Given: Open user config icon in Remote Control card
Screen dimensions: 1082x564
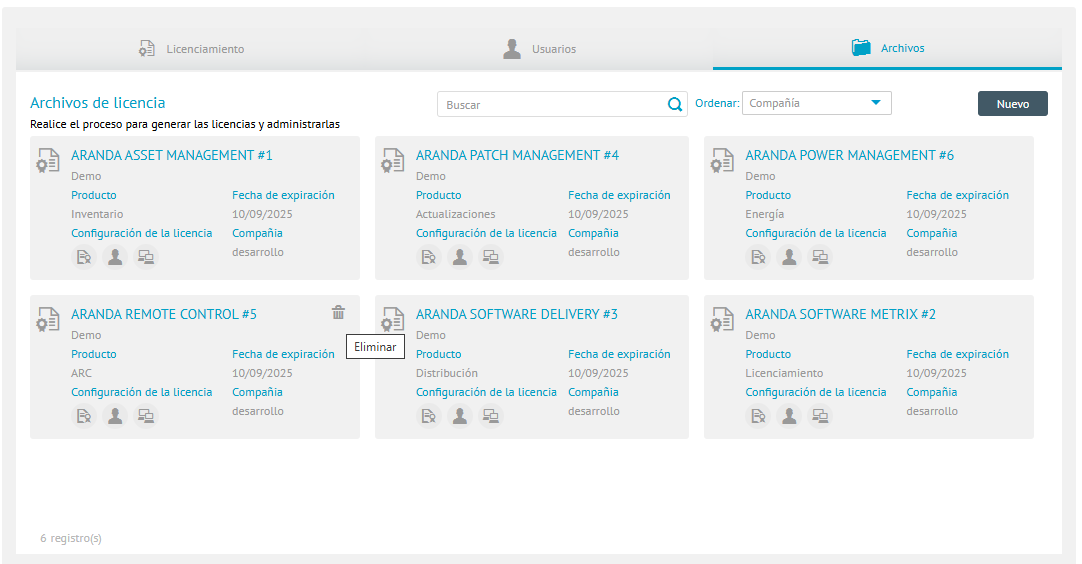Looking at the screenshot, I should click(x=115, y=416).
